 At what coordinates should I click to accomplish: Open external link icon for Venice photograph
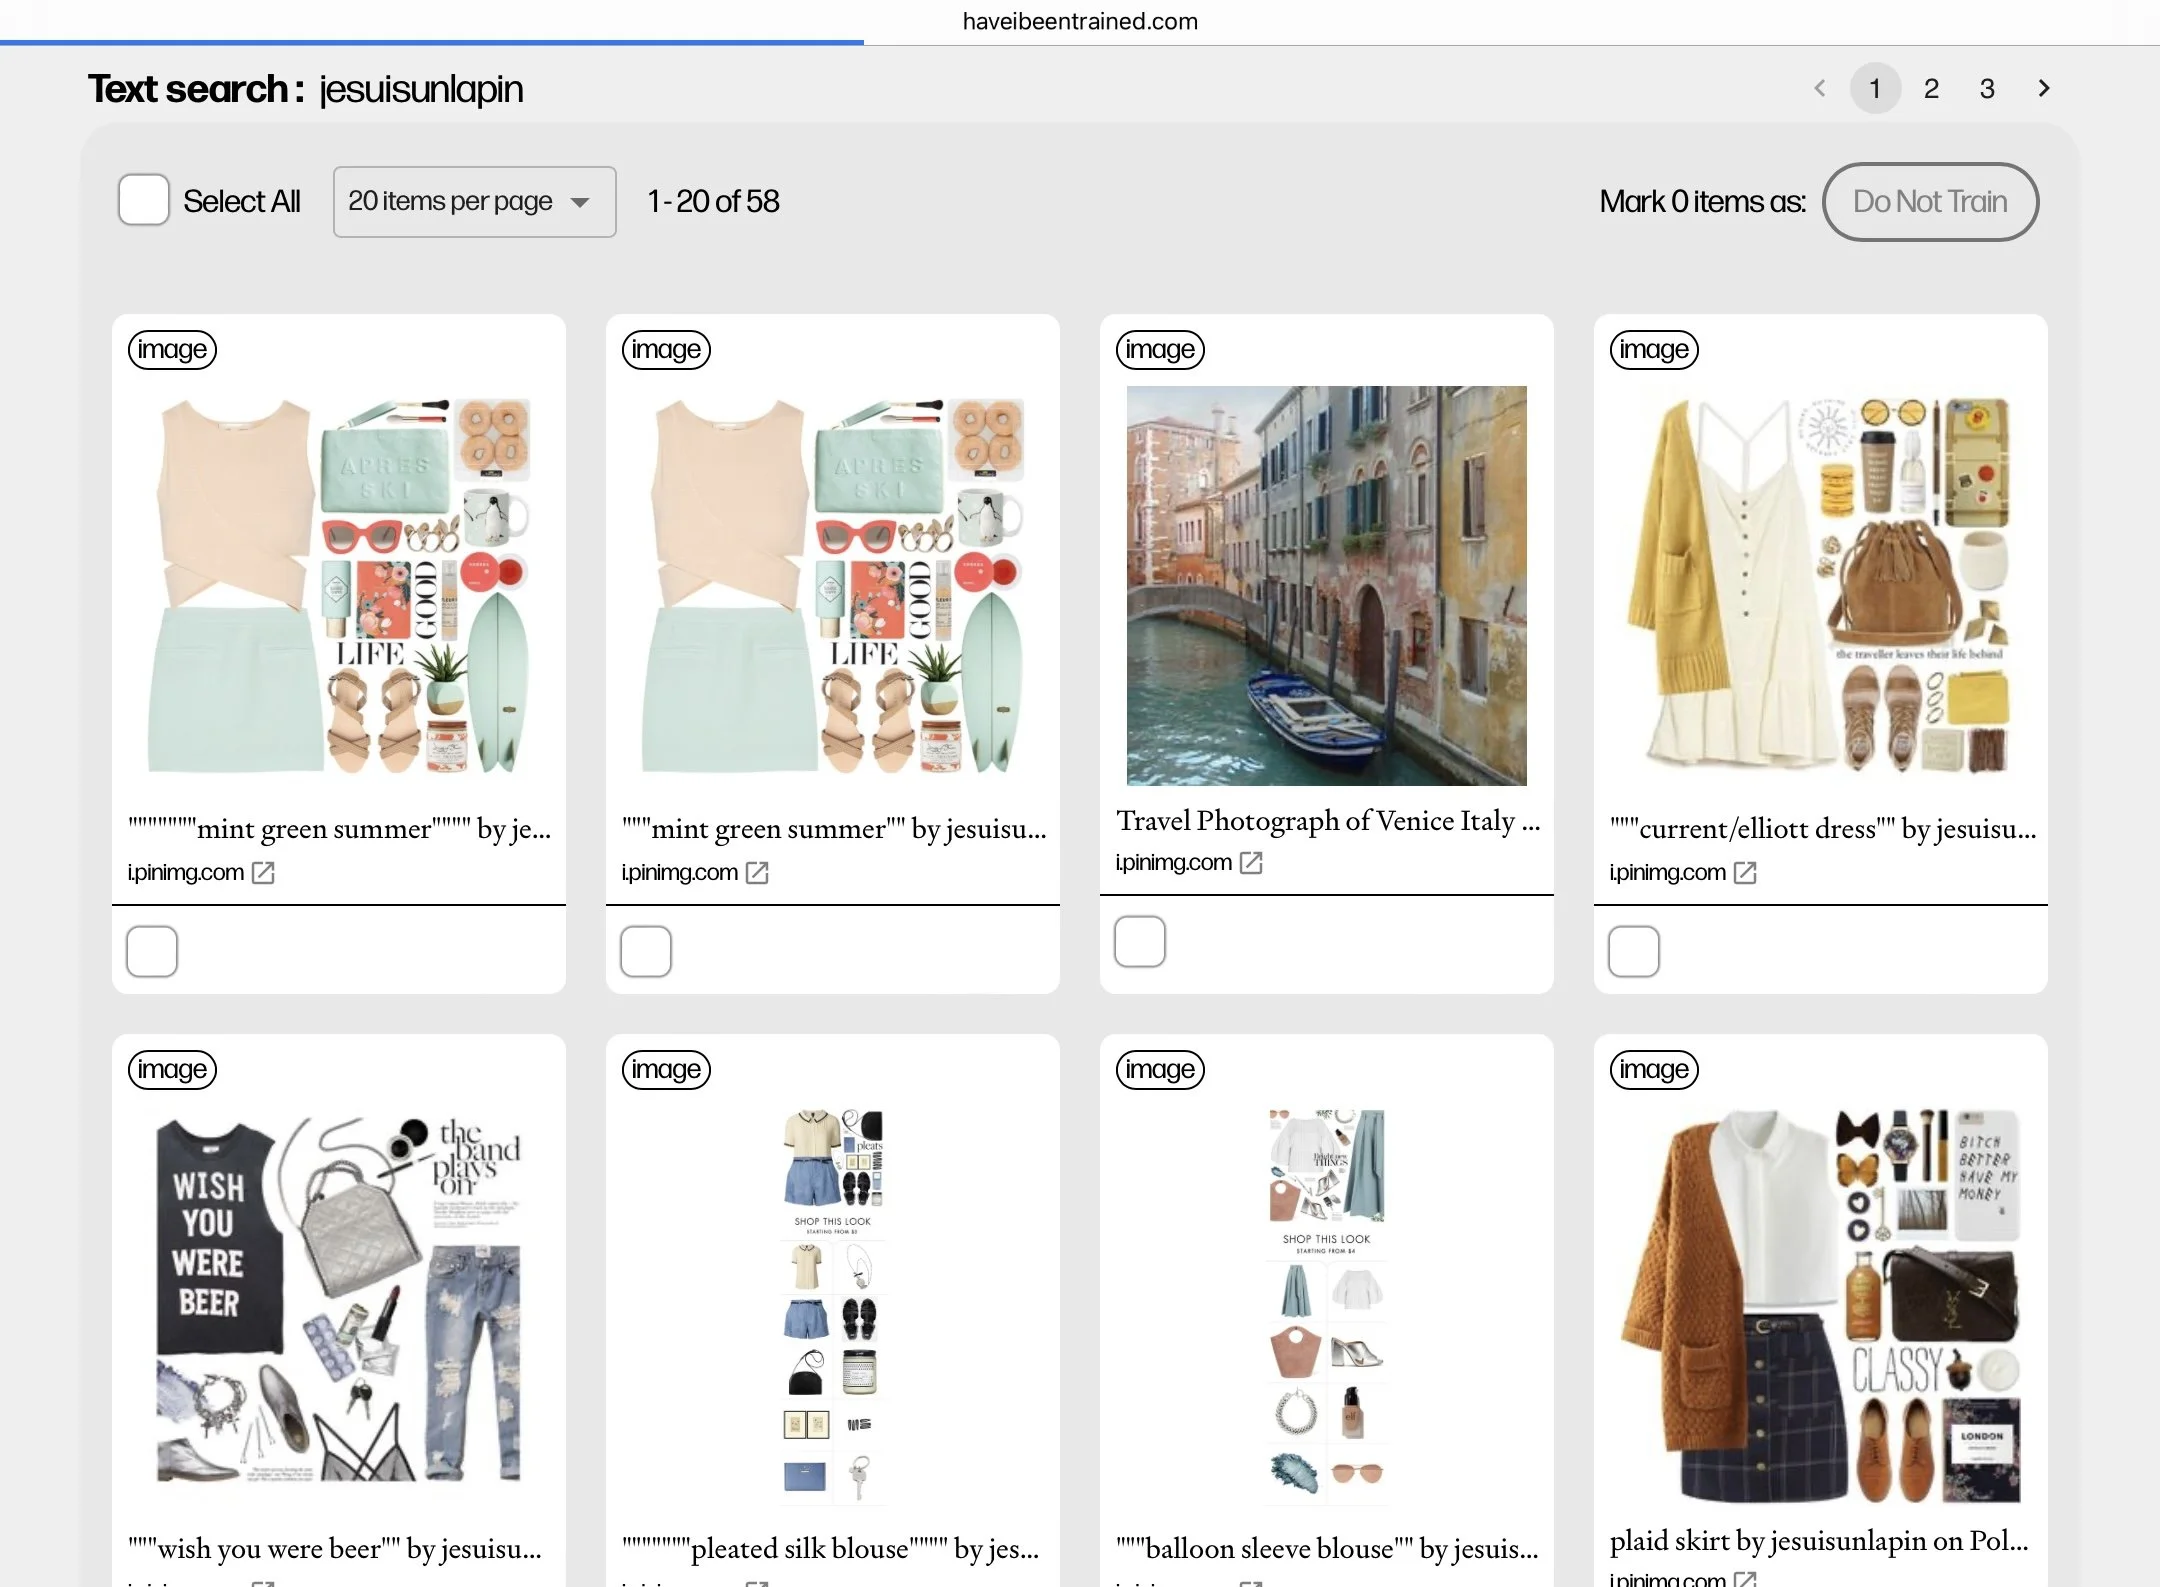click(1251, 863)
